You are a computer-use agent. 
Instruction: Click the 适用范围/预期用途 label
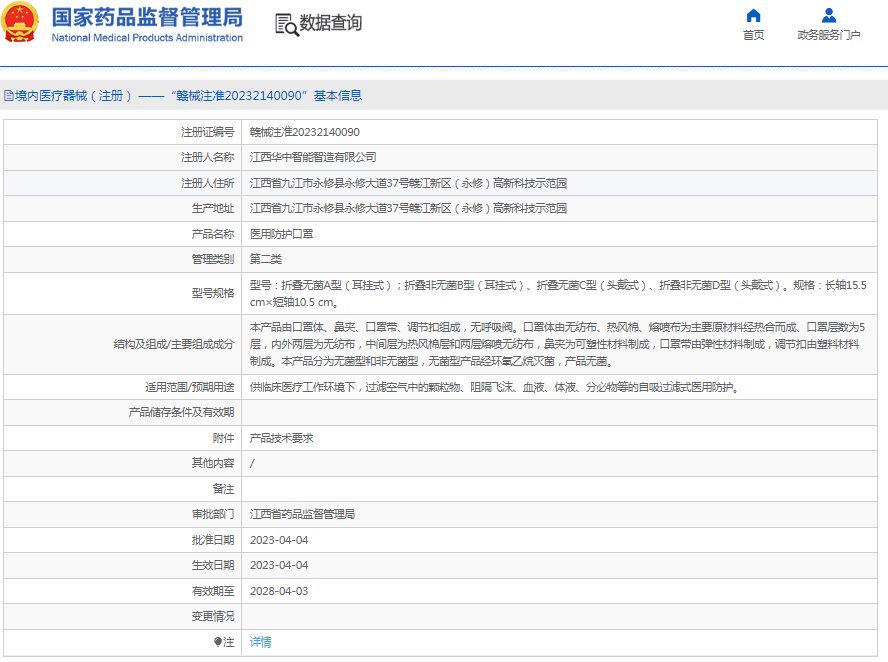coord(189,387)
